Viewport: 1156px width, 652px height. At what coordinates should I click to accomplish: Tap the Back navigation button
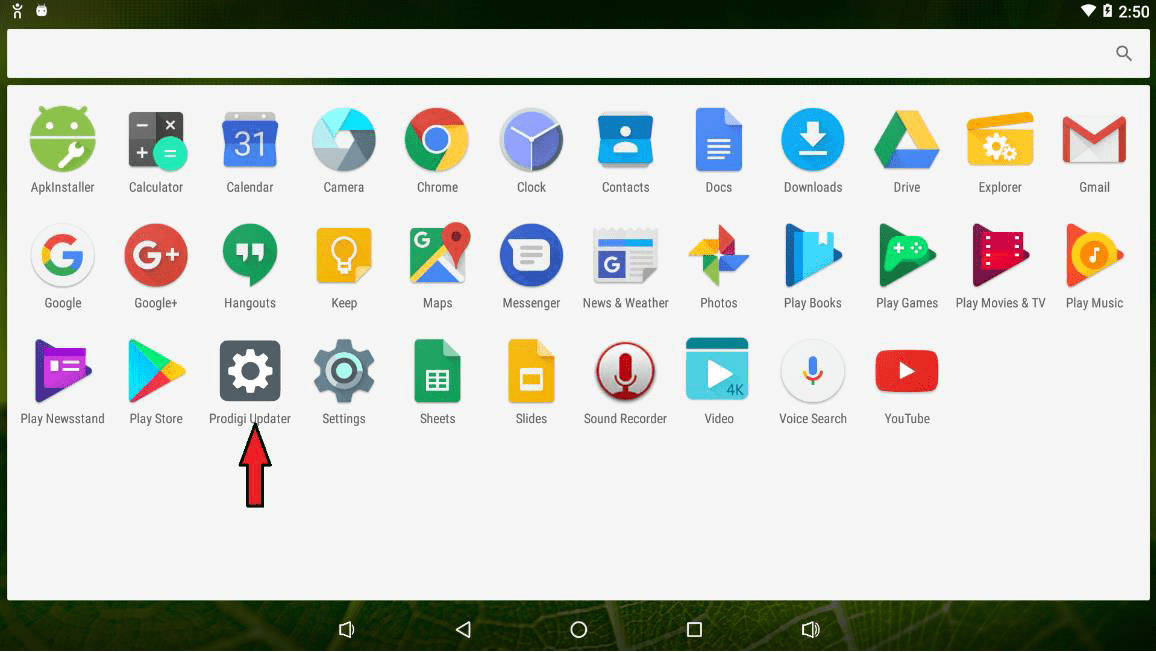pos(463,629)
